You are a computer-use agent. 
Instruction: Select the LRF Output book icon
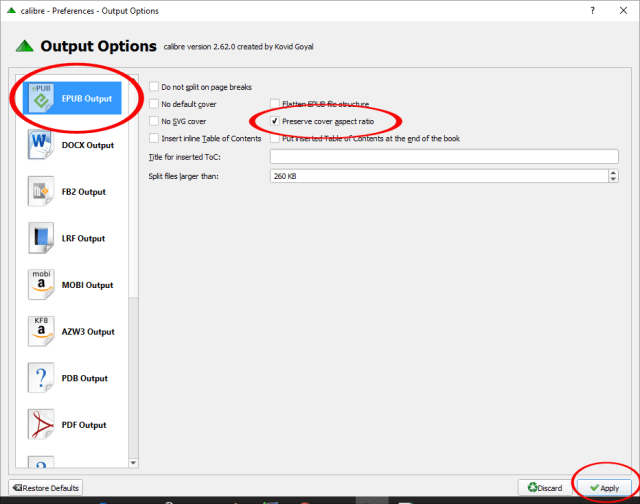41,238
